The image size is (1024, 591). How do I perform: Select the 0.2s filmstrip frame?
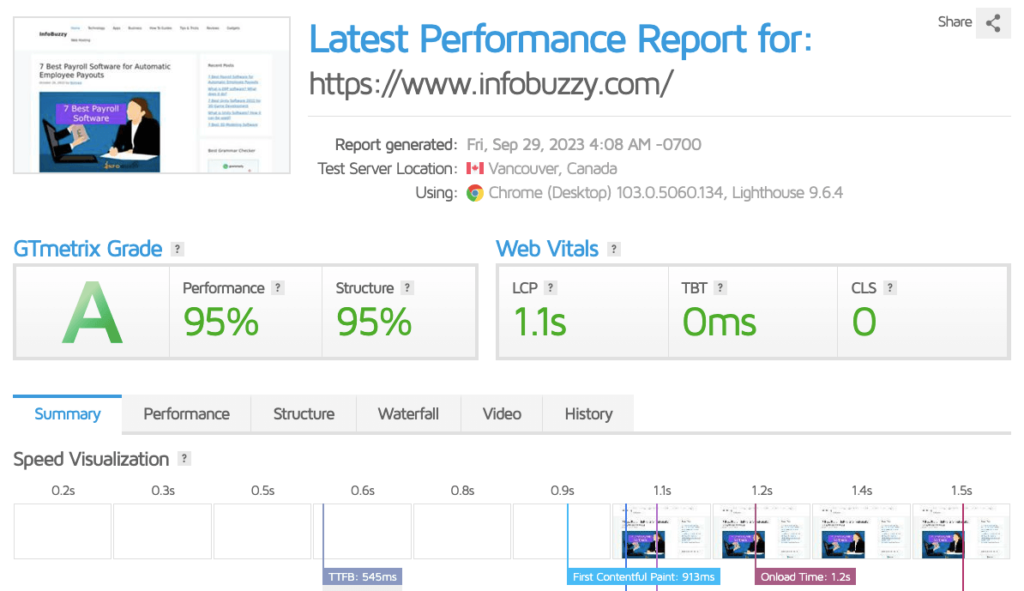coord(63,531)
